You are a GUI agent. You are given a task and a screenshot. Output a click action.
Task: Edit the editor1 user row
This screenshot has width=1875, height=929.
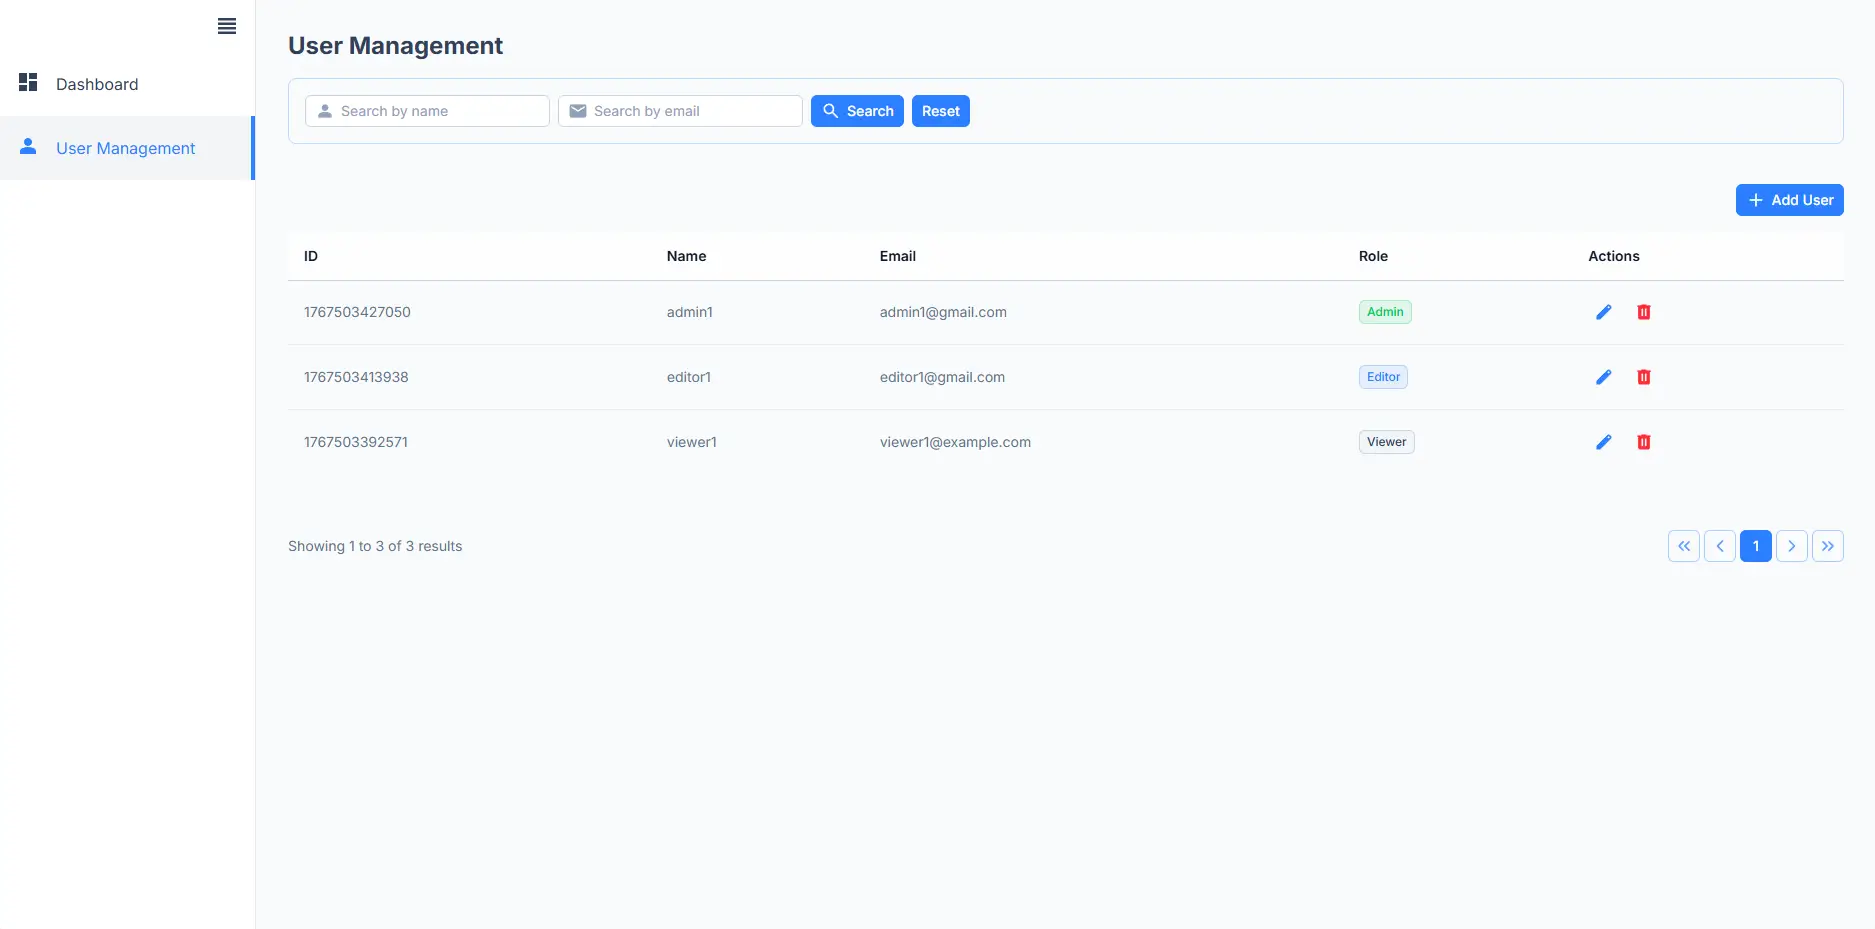coord(1603,377)
